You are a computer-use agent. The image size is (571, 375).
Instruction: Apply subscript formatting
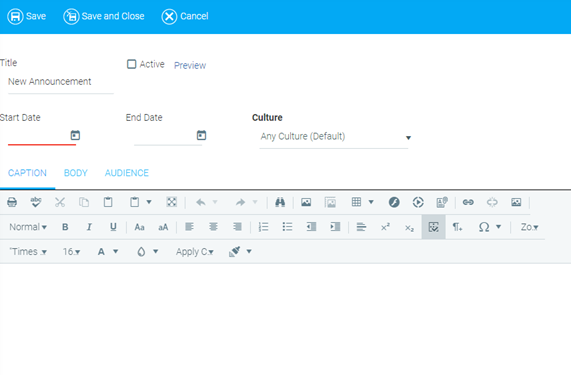click(409, 227)
